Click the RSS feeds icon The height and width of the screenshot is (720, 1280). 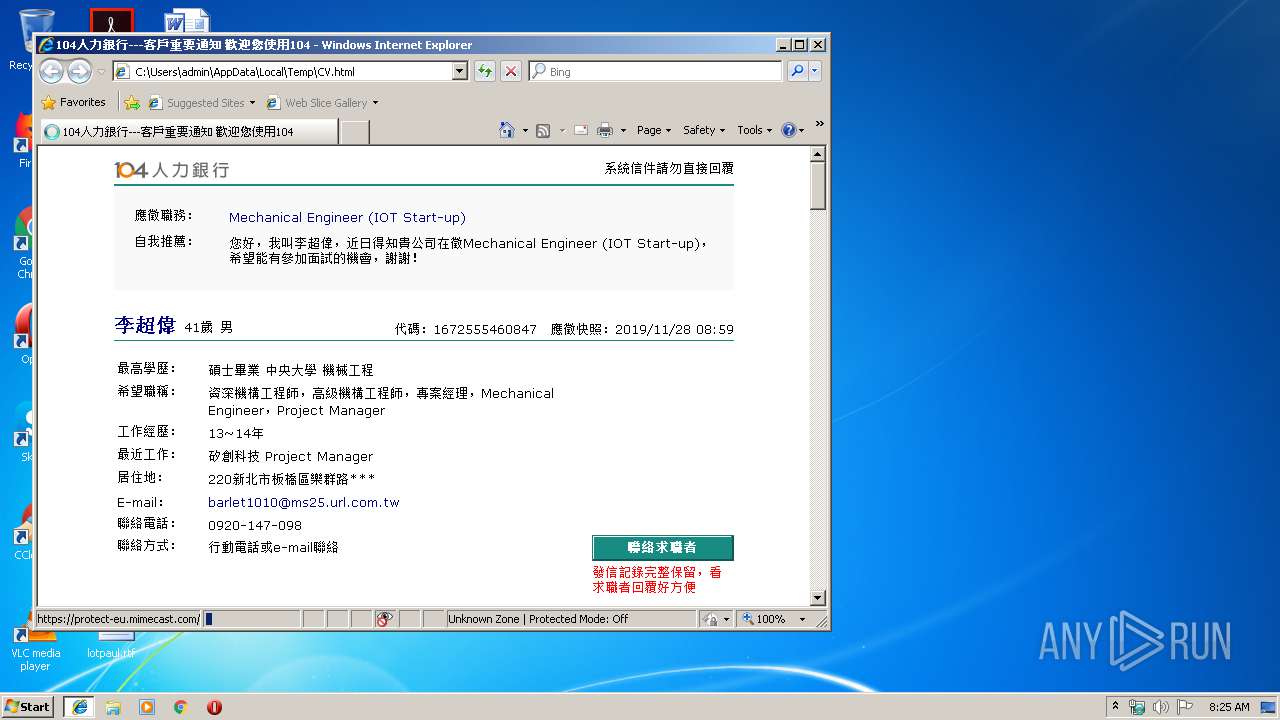click(x=543, y=130)
